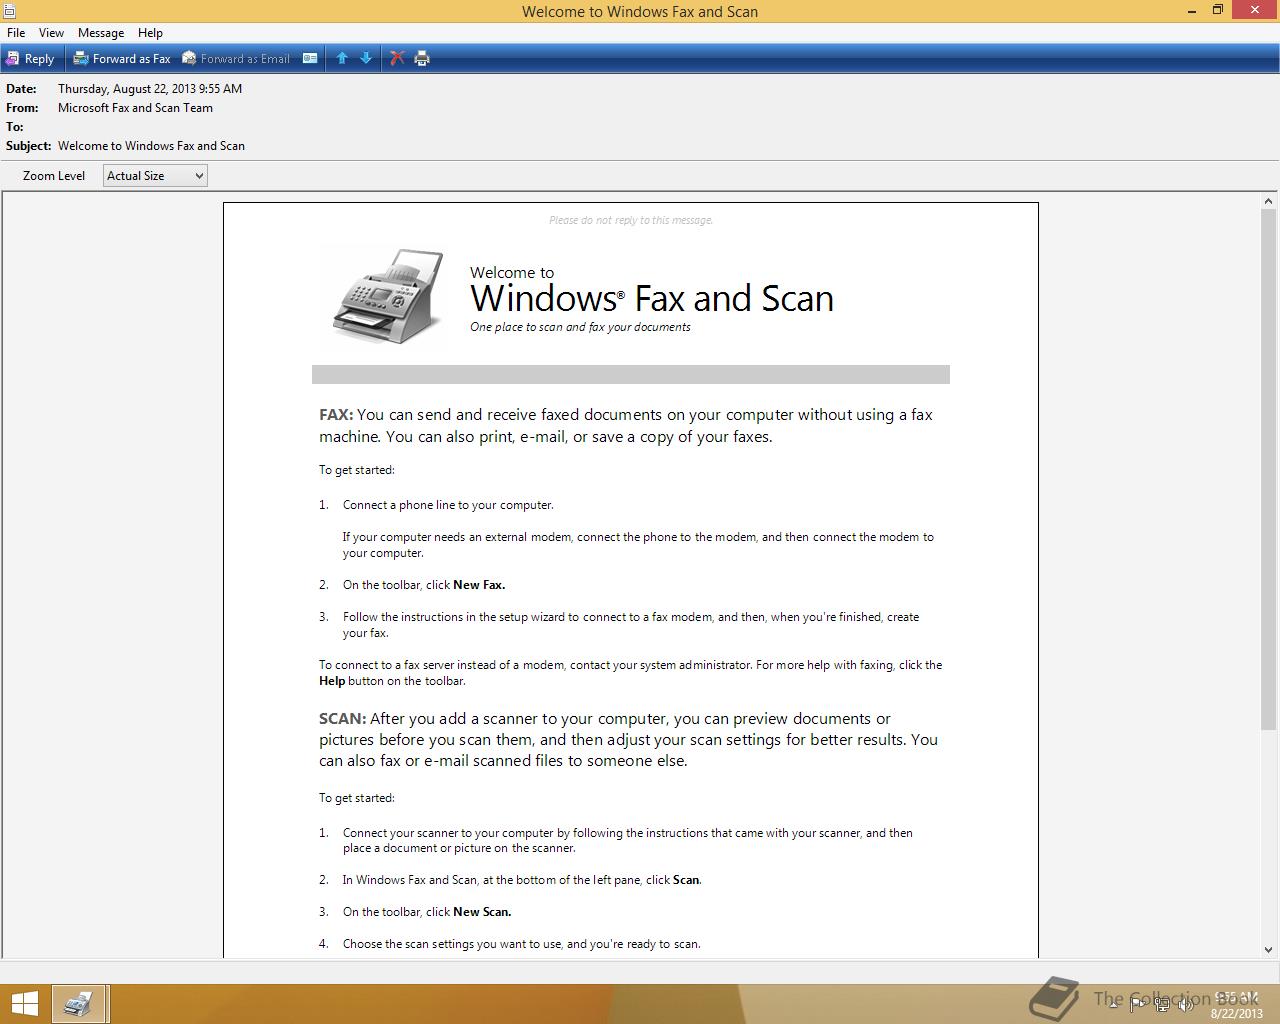Click the 'SCAN:' section heading

point(343,719)
